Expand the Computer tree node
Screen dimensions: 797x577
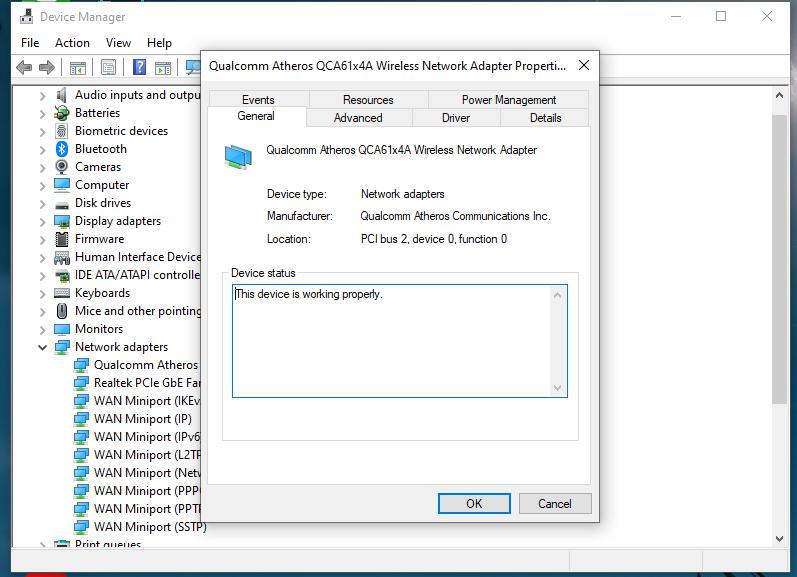(x=43, y=186)
